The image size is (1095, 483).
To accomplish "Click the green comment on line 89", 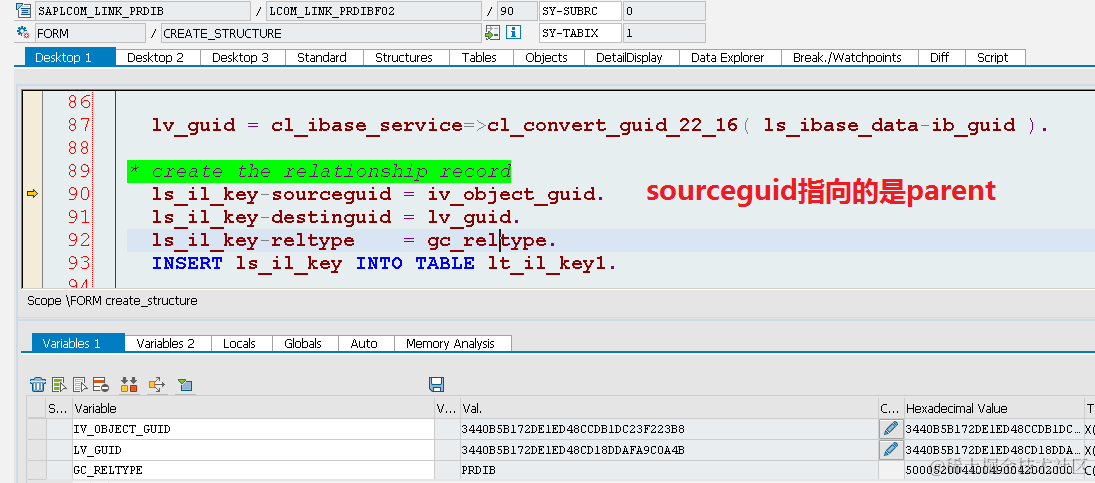I will click(x=319, y=171).
